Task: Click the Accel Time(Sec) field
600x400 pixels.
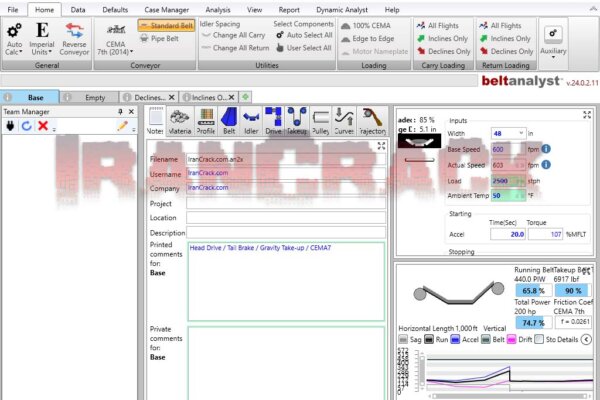Action: 508,234
